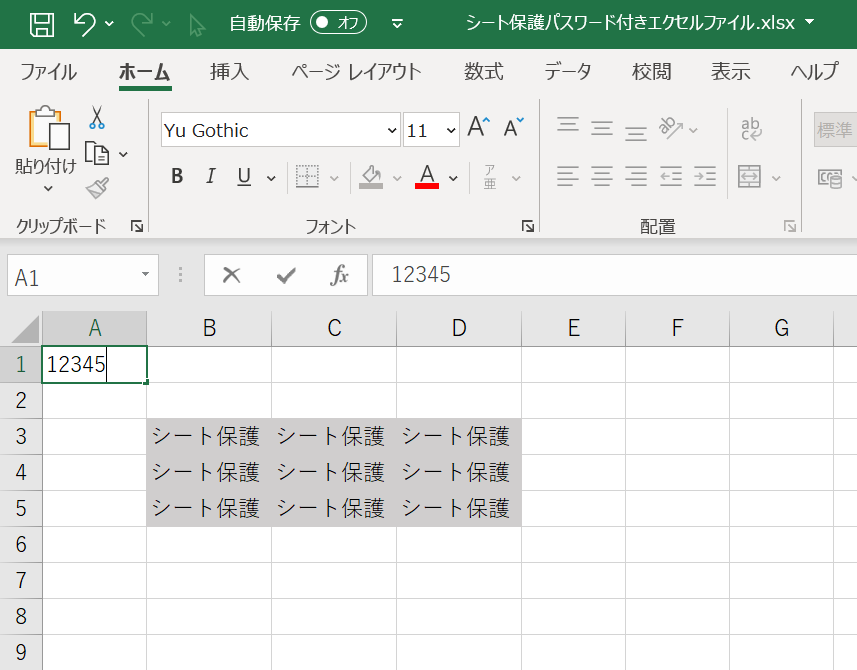This screenshot has width=857, height=670.
Task: Confirm the entry with the checkmark button
Action: (286, 275)
